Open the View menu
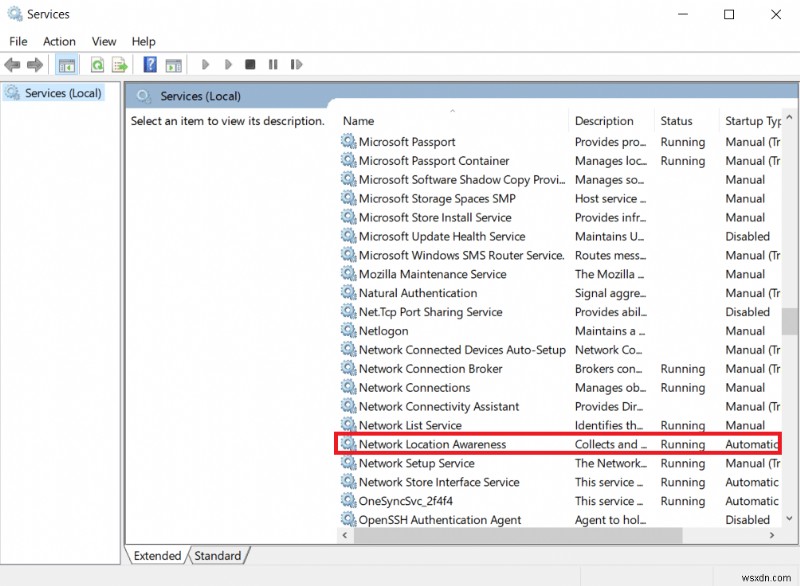The image size is (800, 586). tap(103, 41)
